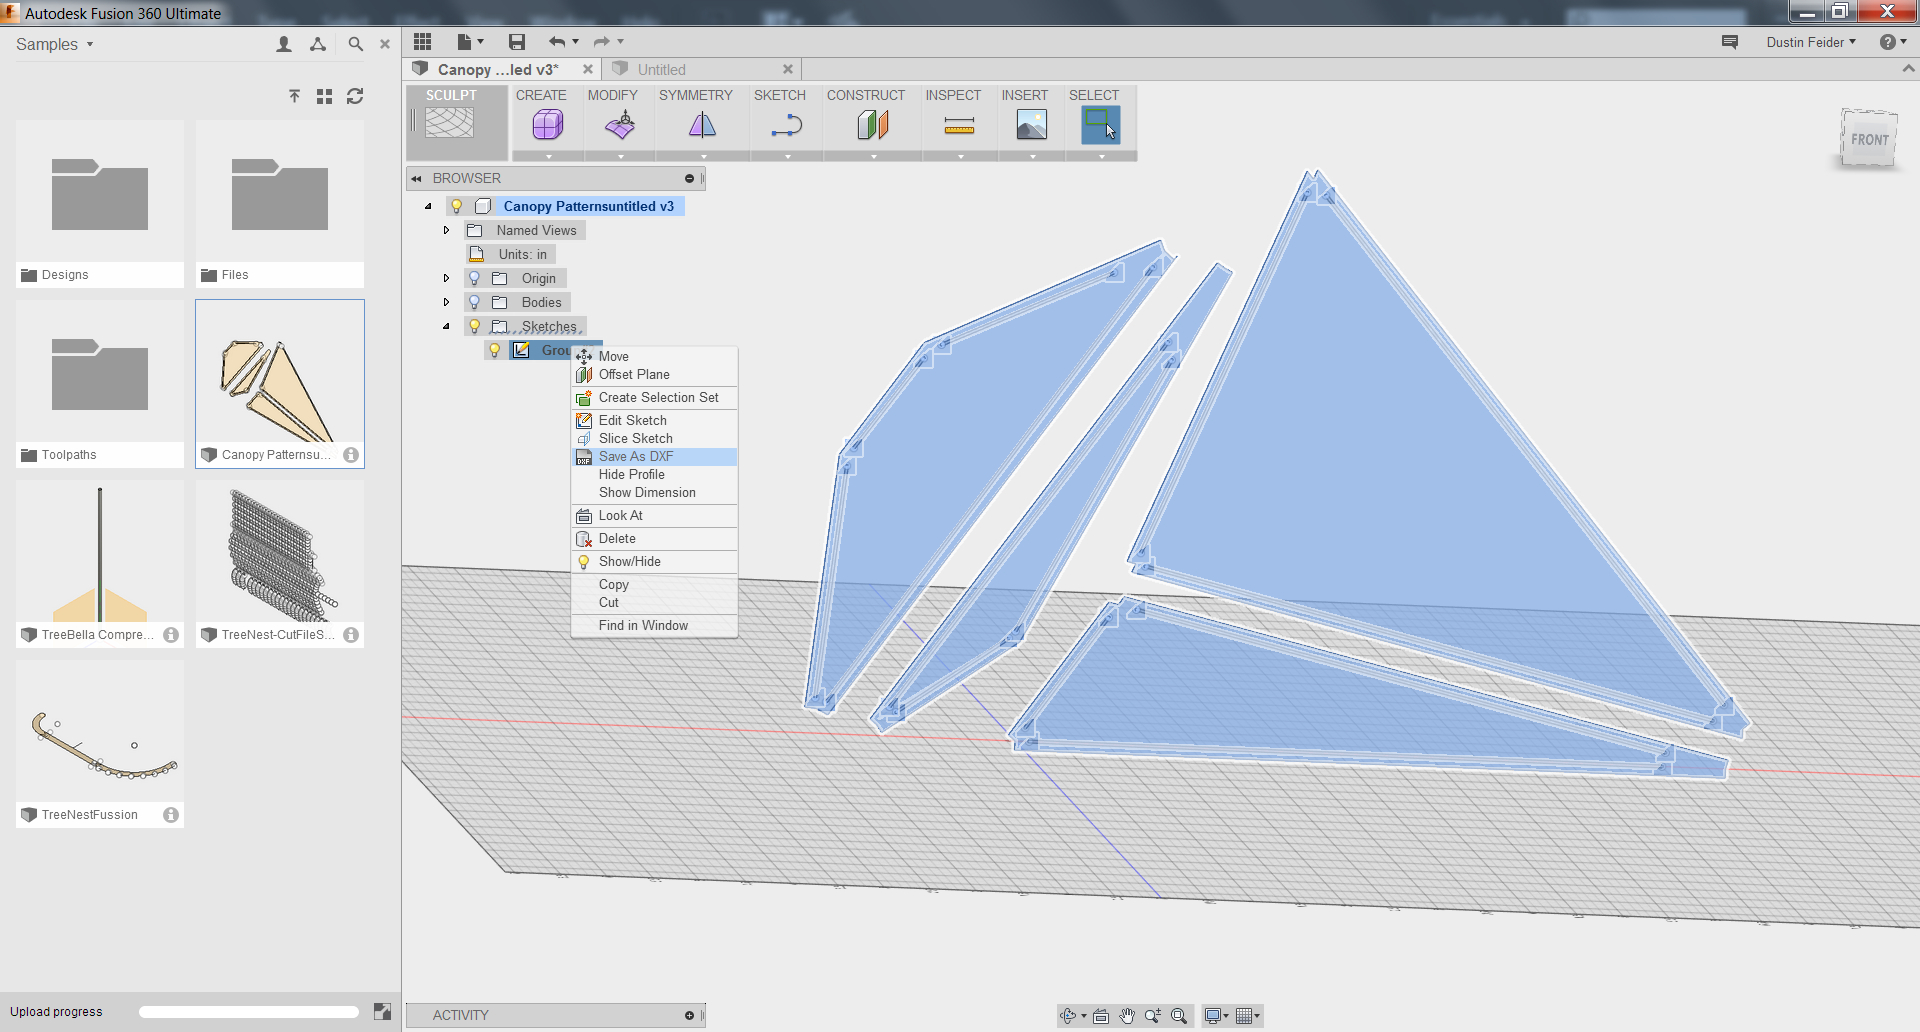Screen dimensions: 1920x1032
Task: Show info for Canopy Patternsu design
Action: [x=351, y=455]
